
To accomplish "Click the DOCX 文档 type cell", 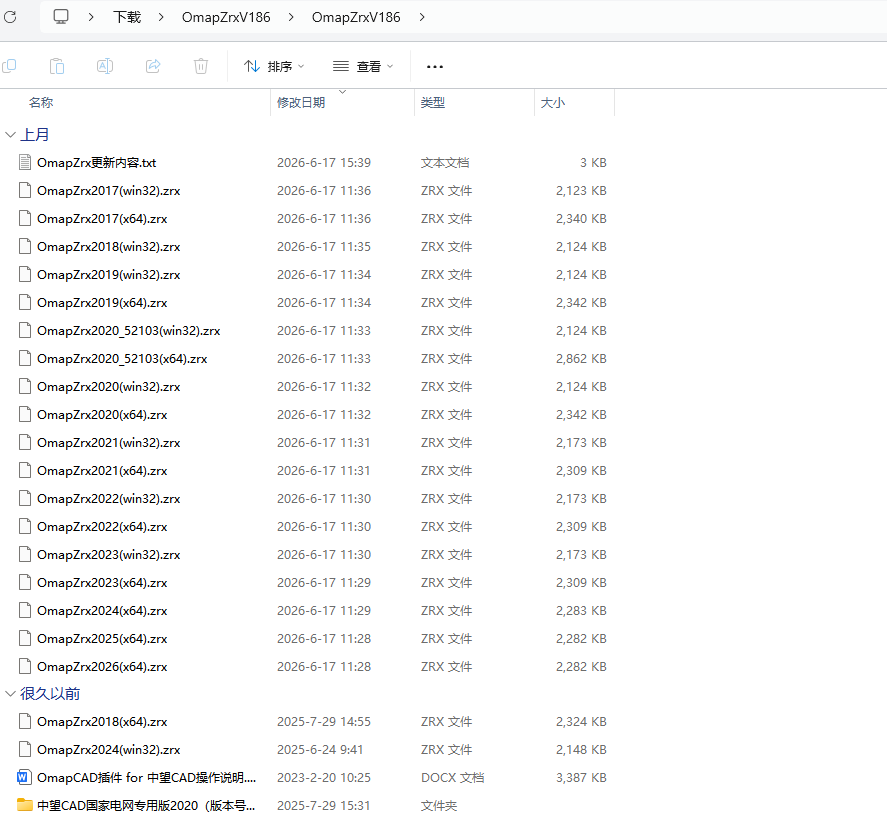I will [453, 777].
